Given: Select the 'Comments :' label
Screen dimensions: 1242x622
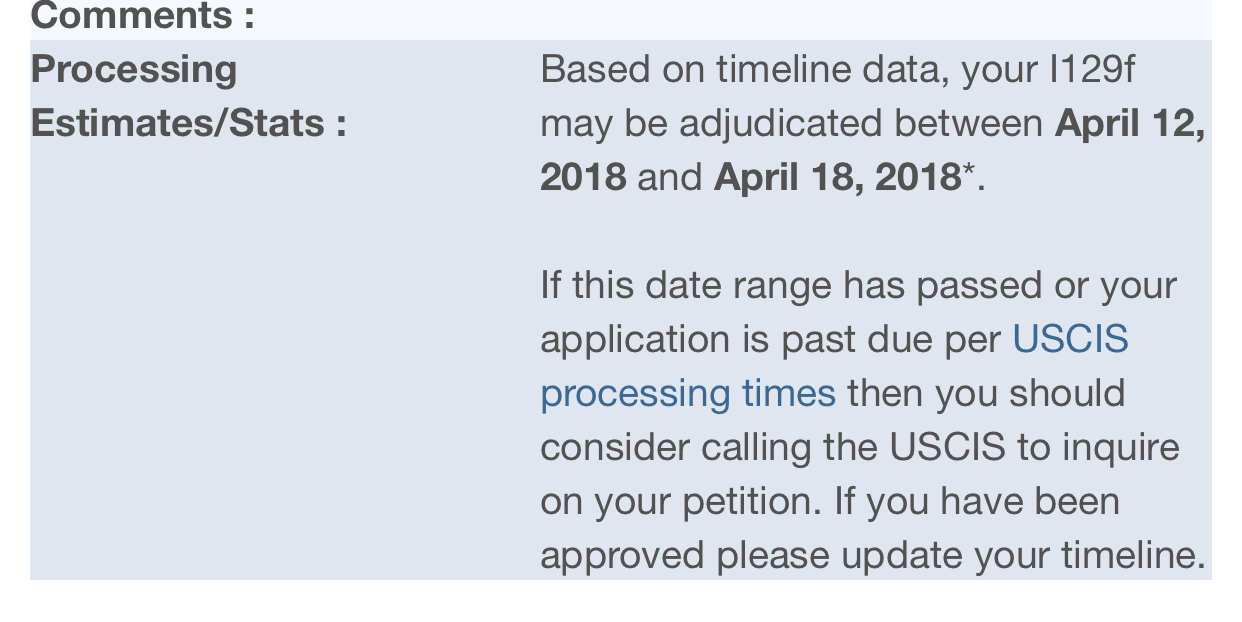Looking at the screenshot, I should pyautogui.click(x=143, y=16).
